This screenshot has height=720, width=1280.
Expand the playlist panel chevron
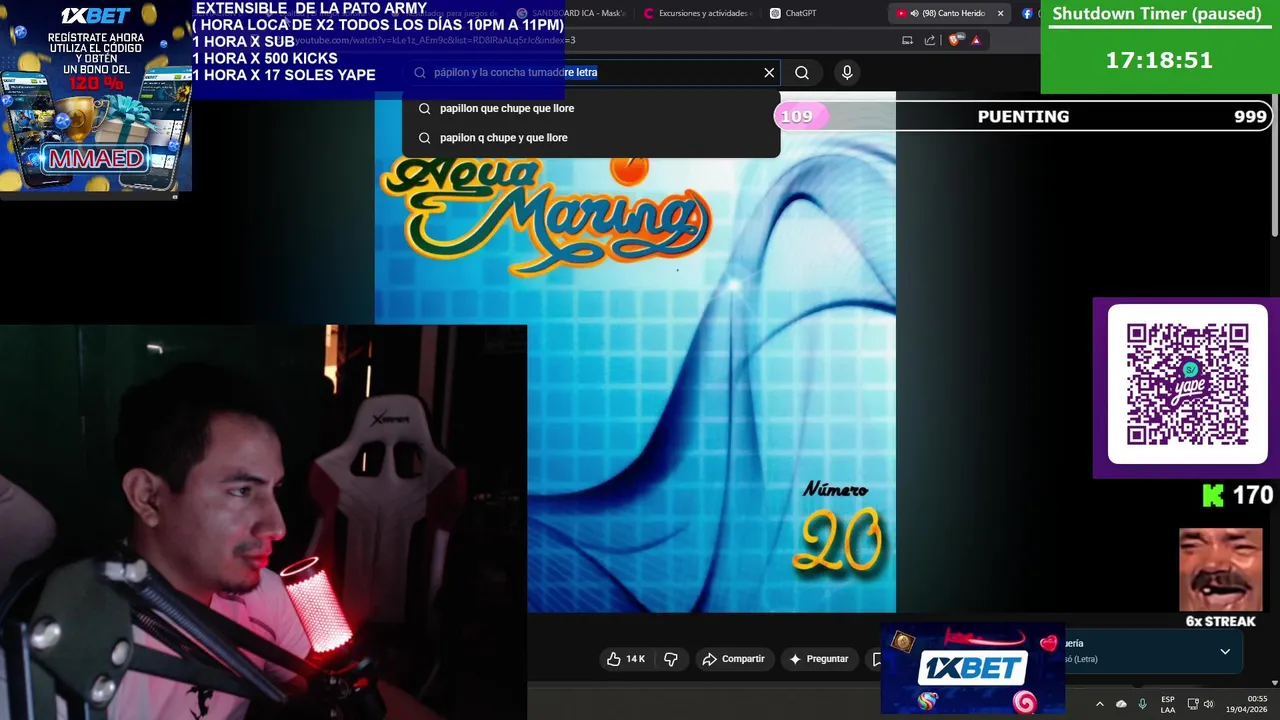point(1225,651)
